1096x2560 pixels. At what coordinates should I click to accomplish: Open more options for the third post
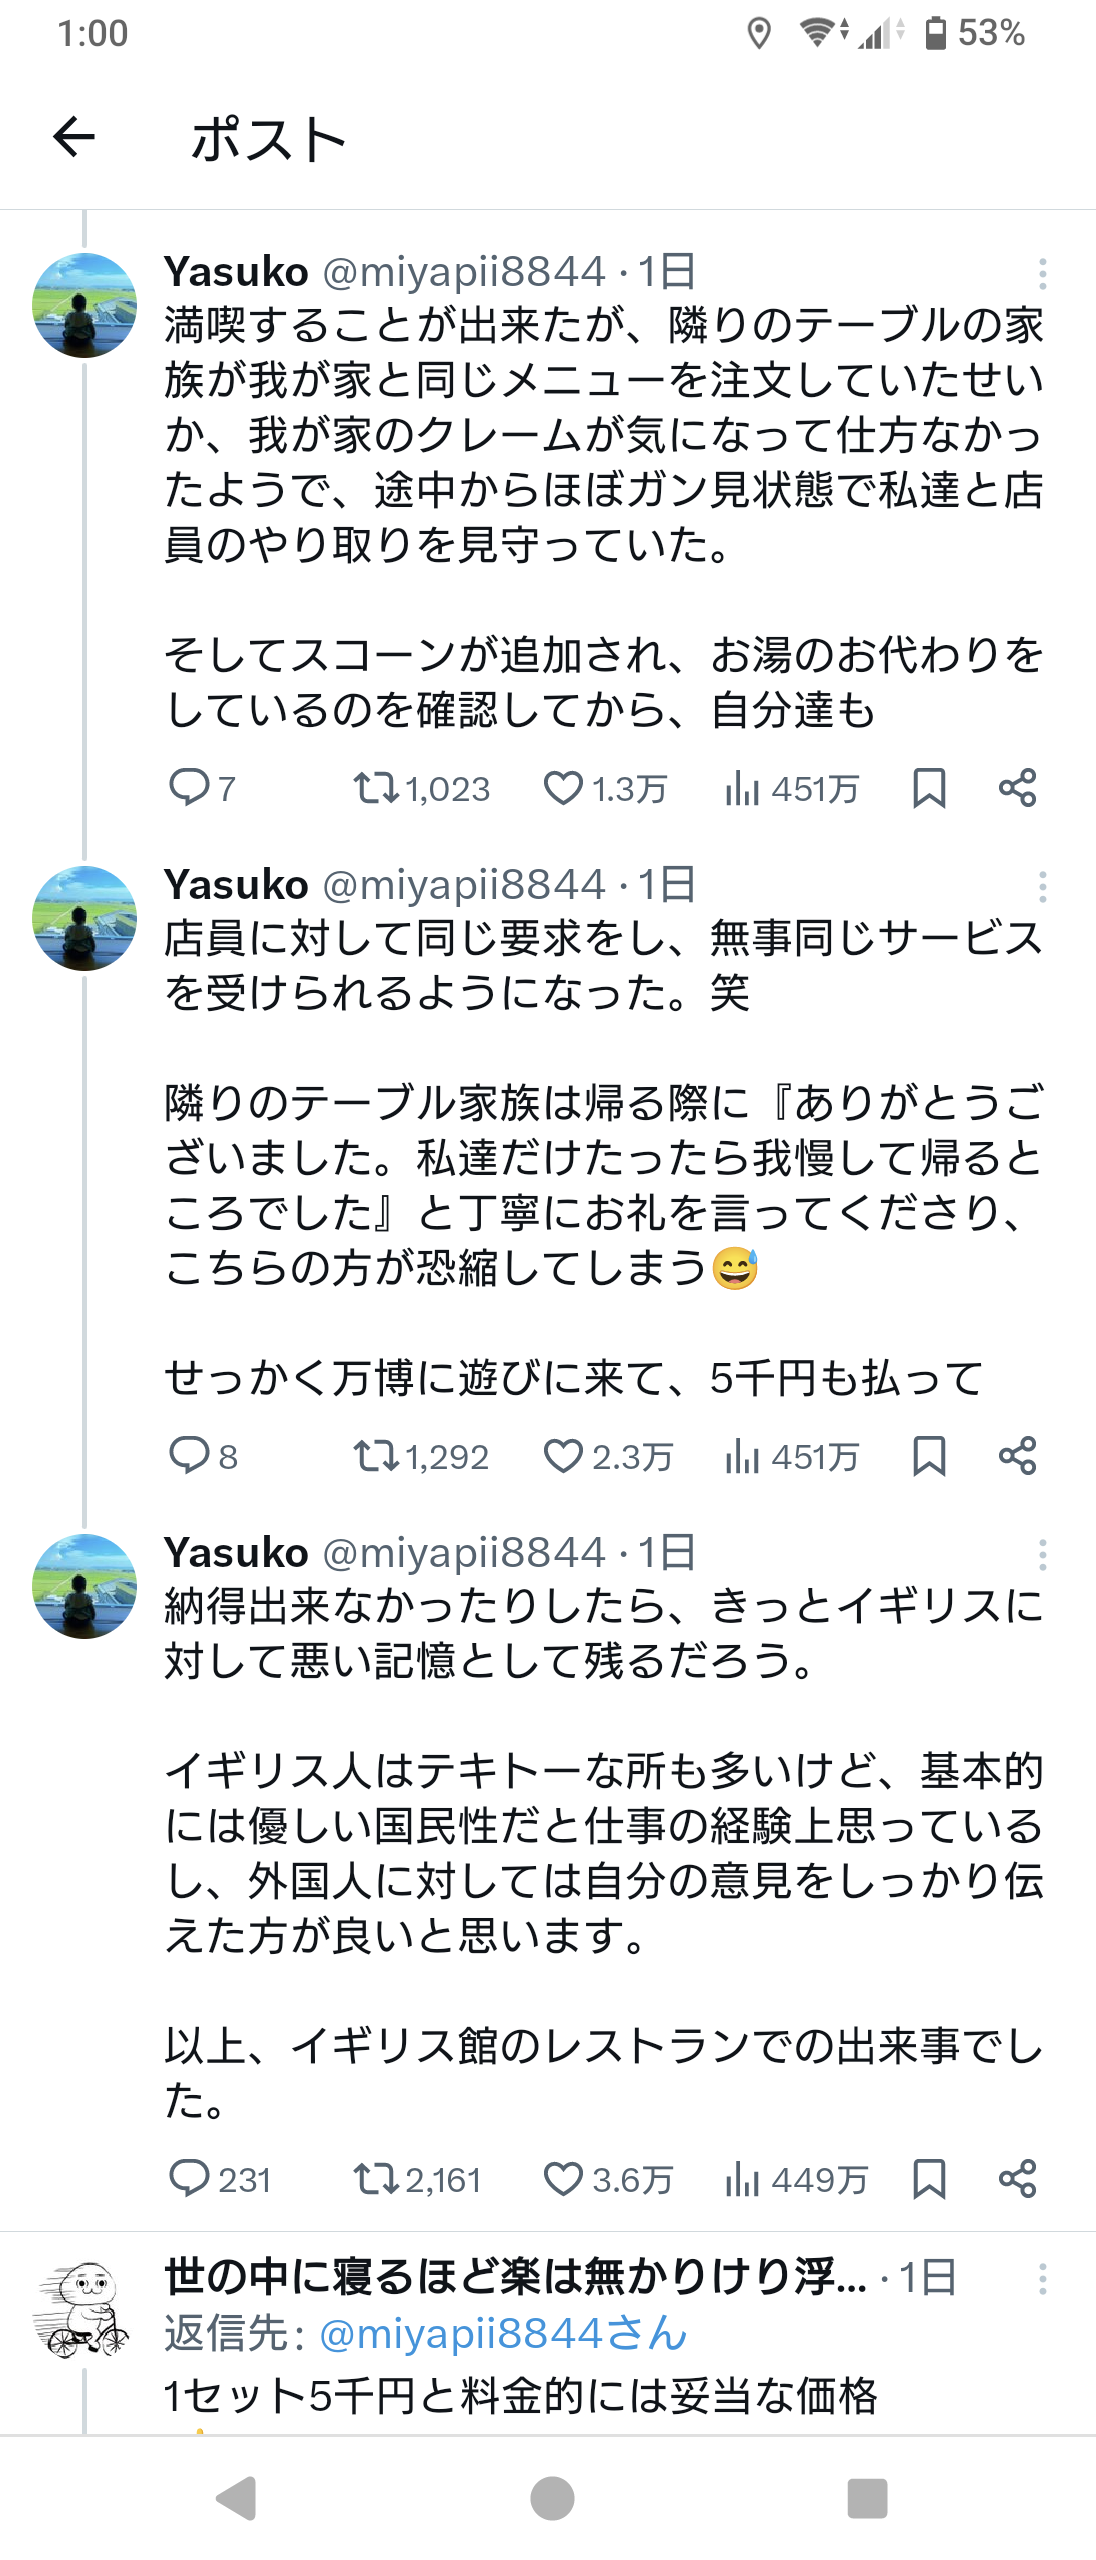point(1042,1554)
